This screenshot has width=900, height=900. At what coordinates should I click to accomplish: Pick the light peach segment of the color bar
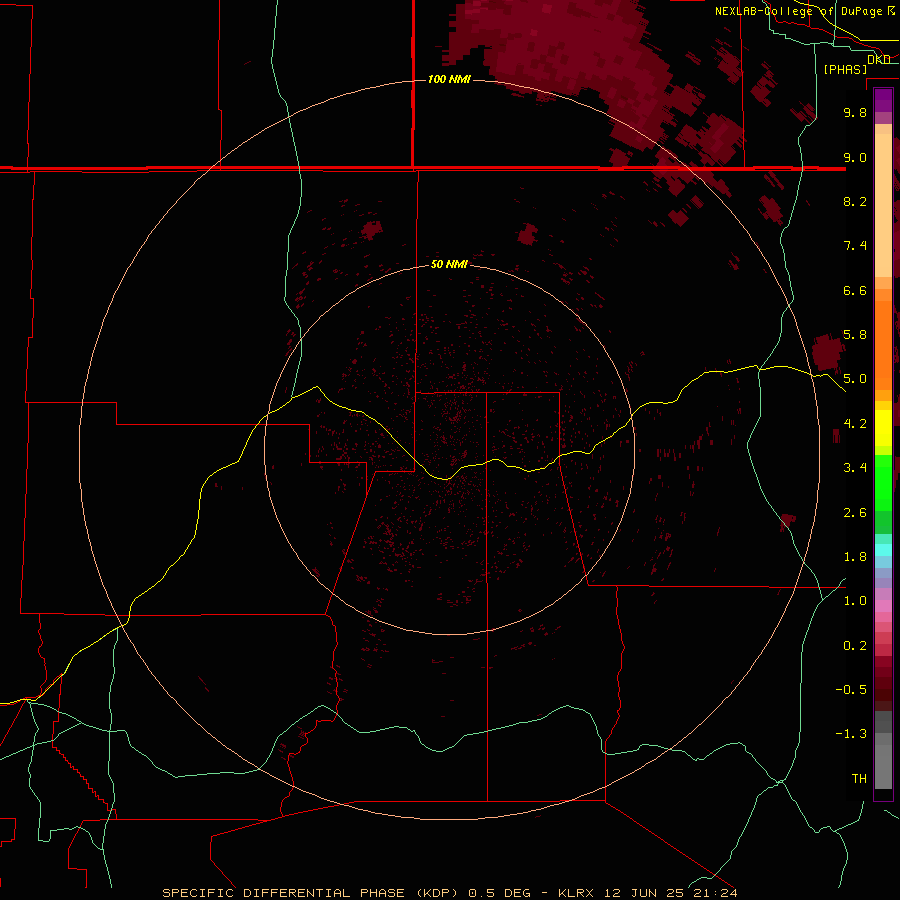(x=883, y=205)
